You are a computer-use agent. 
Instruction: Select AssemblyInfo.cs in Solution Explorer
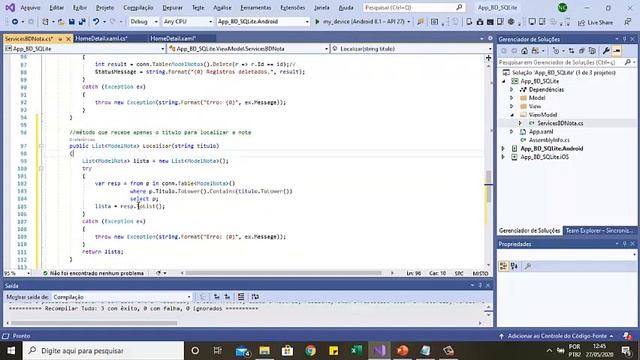point(549,140)
